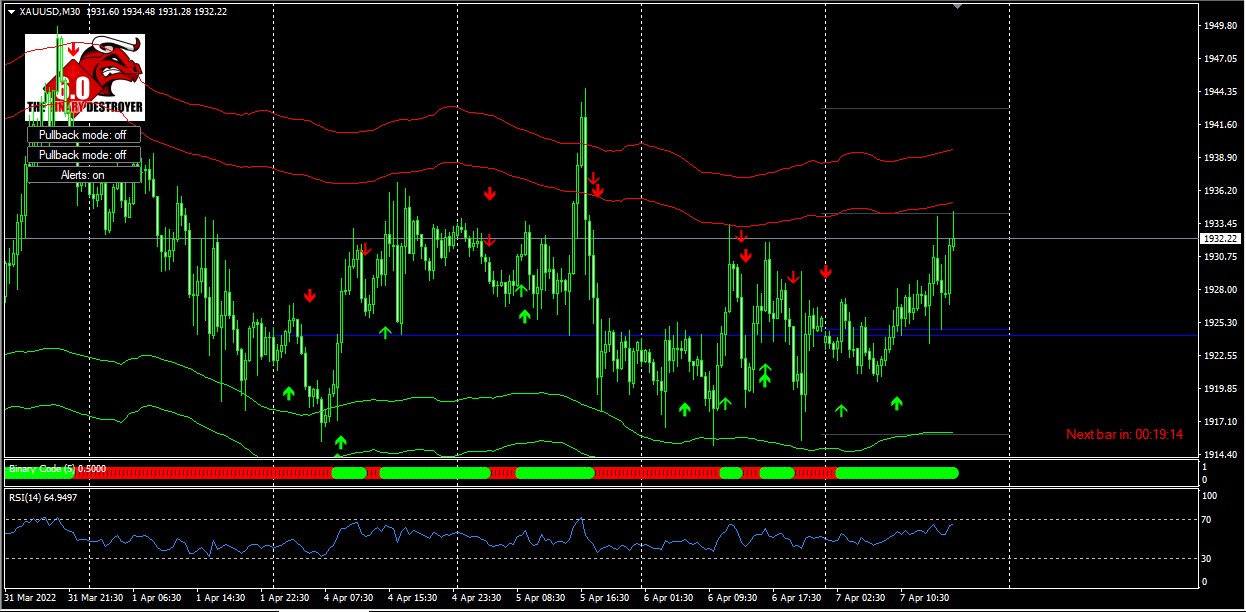Viewport: 1246px width, 612px height.
Task: Click the 1936.20 price axis label
Action: [1219, 191]
